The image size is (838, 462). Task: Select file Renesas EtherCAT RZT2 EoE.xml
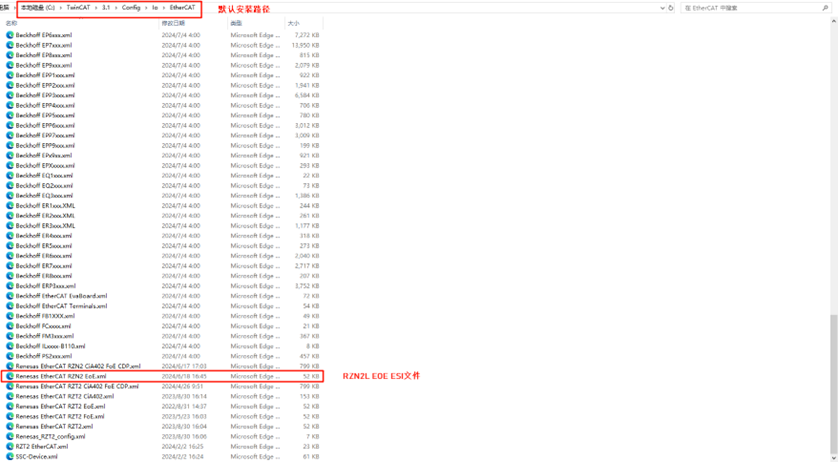[x=60, y=406]
